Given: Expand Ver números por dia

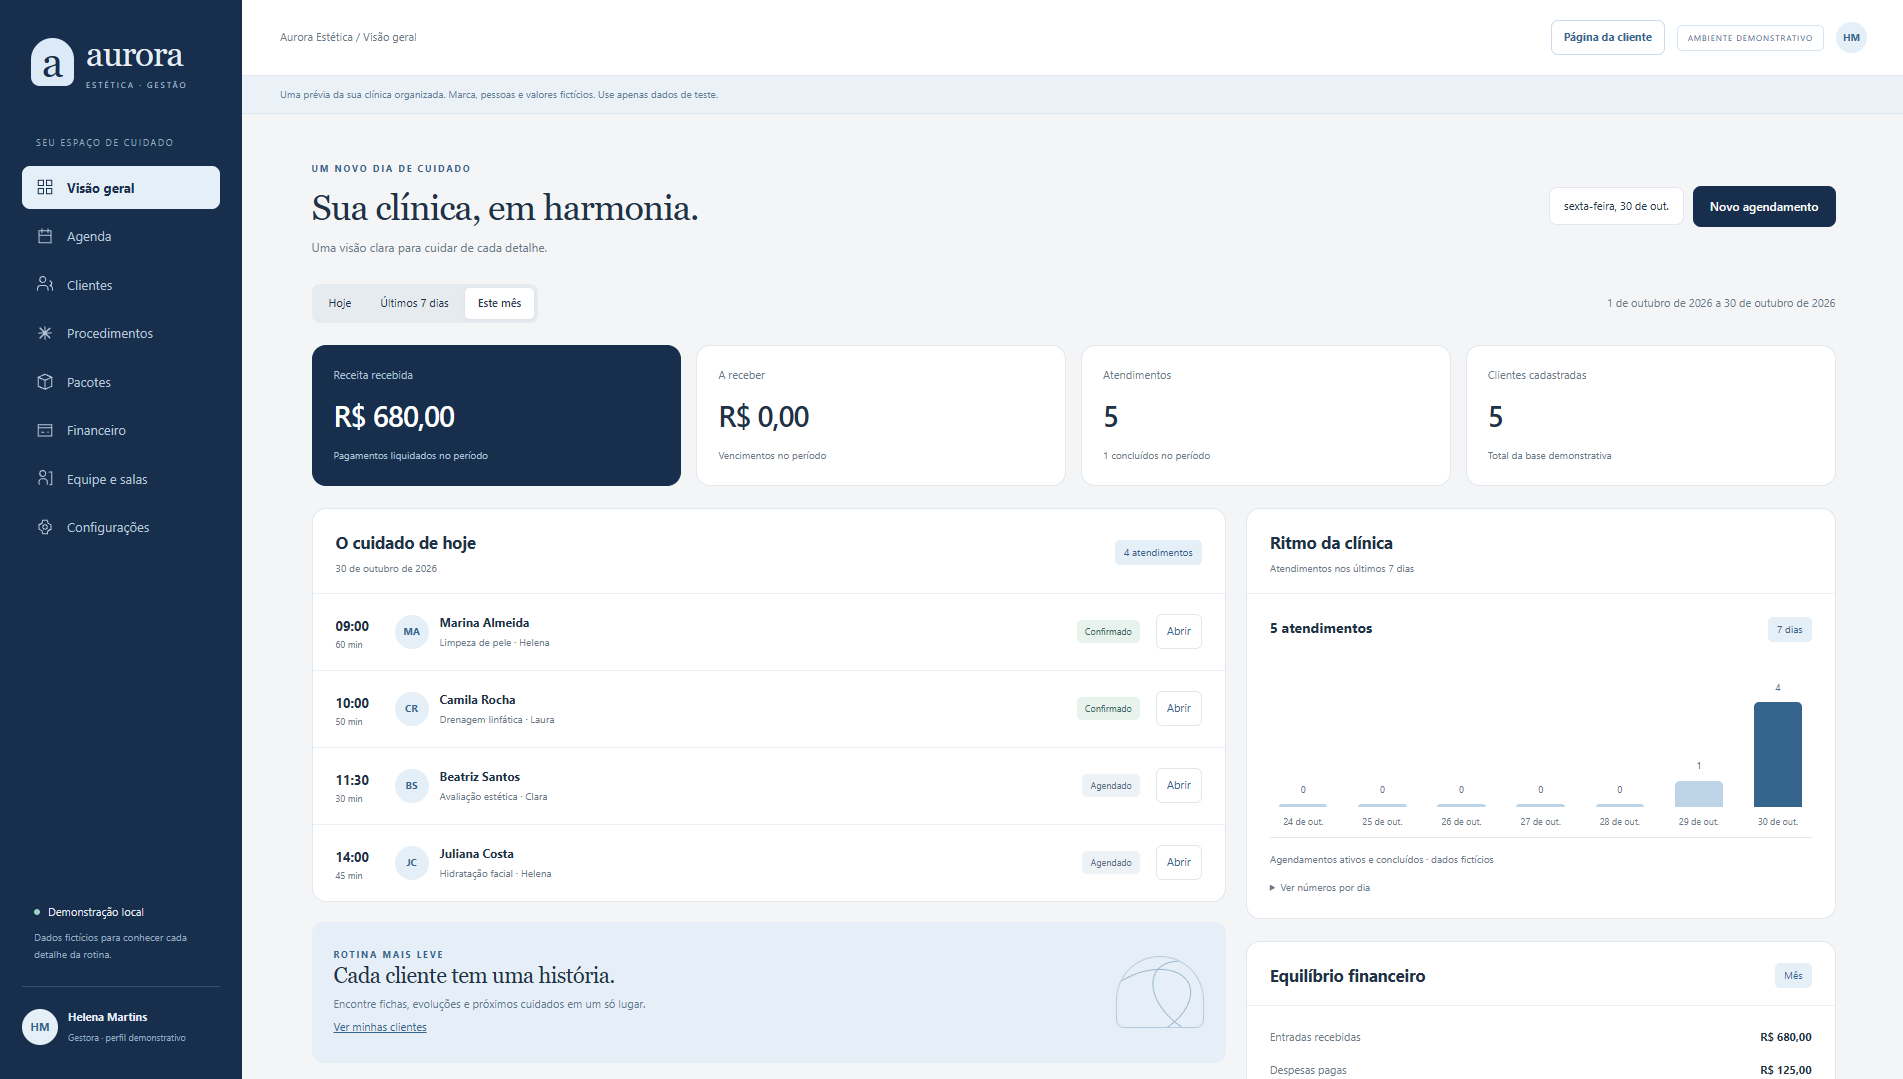Looking at the screenshot, I should [x=1320, y=888].
